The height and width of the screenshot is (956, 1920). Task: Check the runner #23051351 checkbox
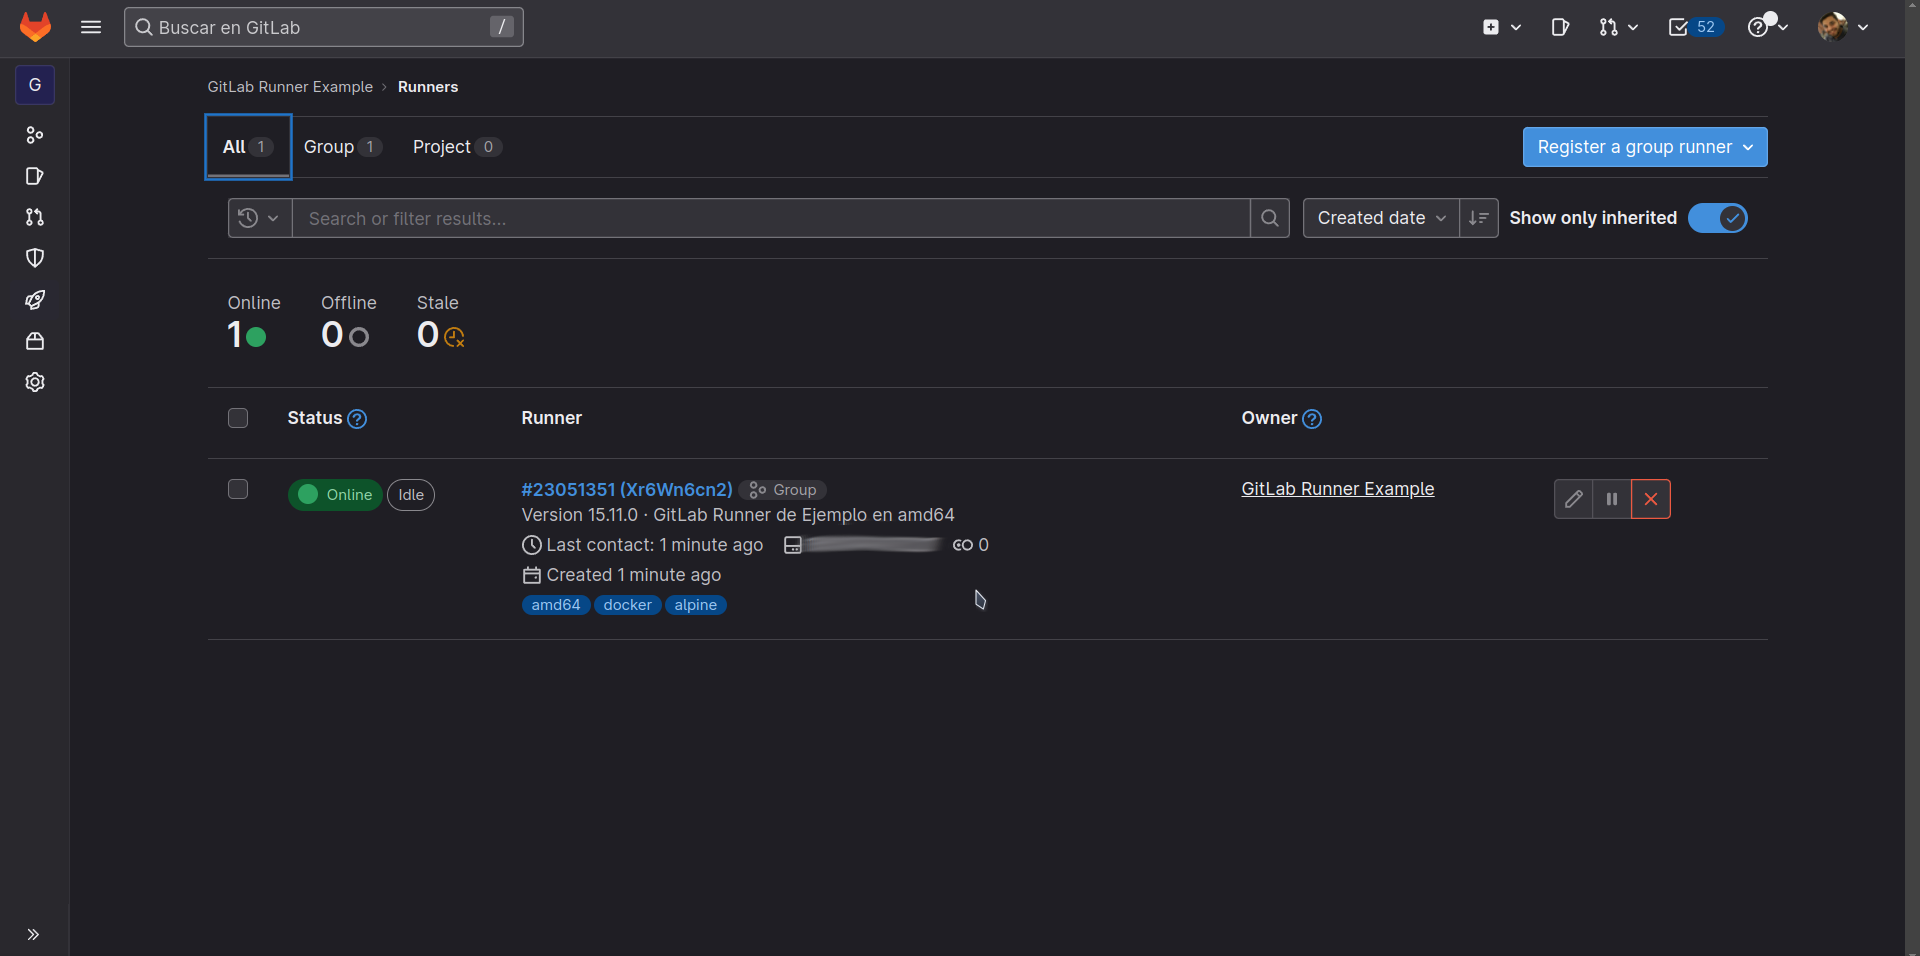pyautogui.click(x=238, y=489)
